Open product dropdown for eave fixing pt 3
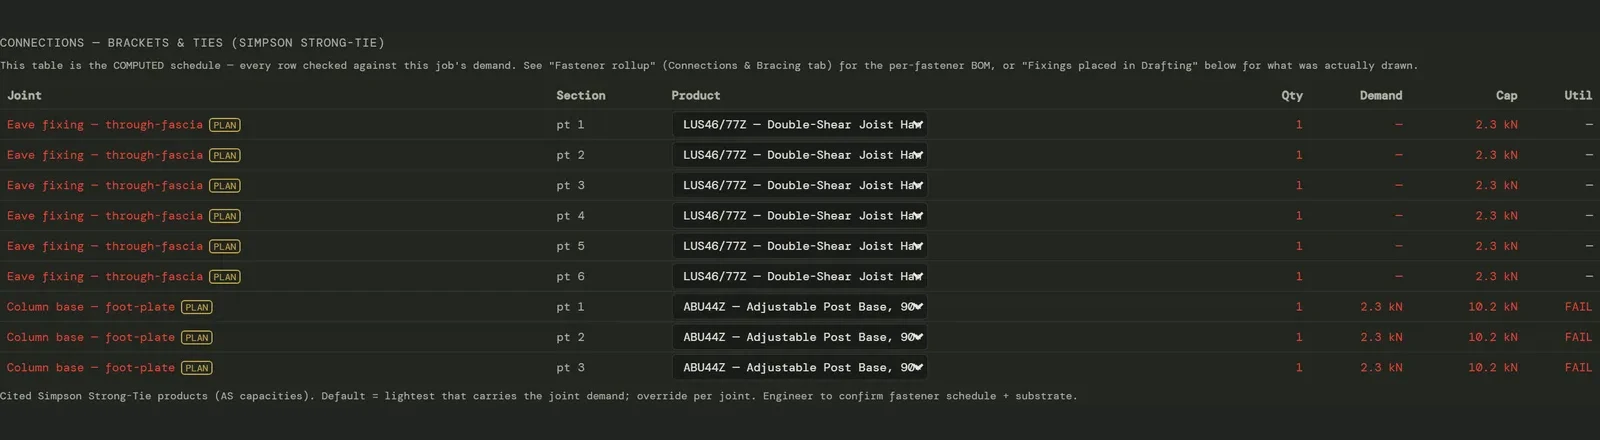The image size is (1600, 440). (800, 185)
